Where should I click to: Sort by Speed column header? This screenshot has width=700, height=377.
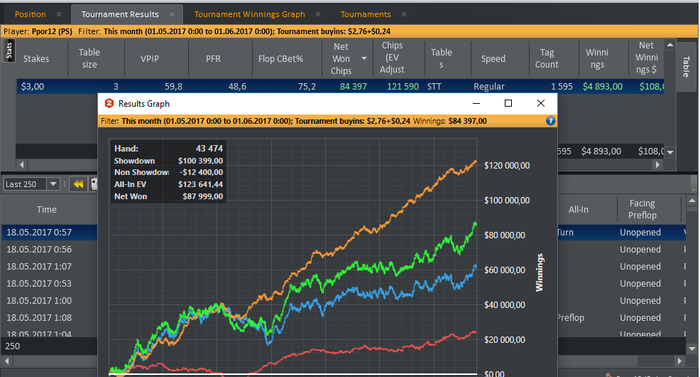click(493, 59)
